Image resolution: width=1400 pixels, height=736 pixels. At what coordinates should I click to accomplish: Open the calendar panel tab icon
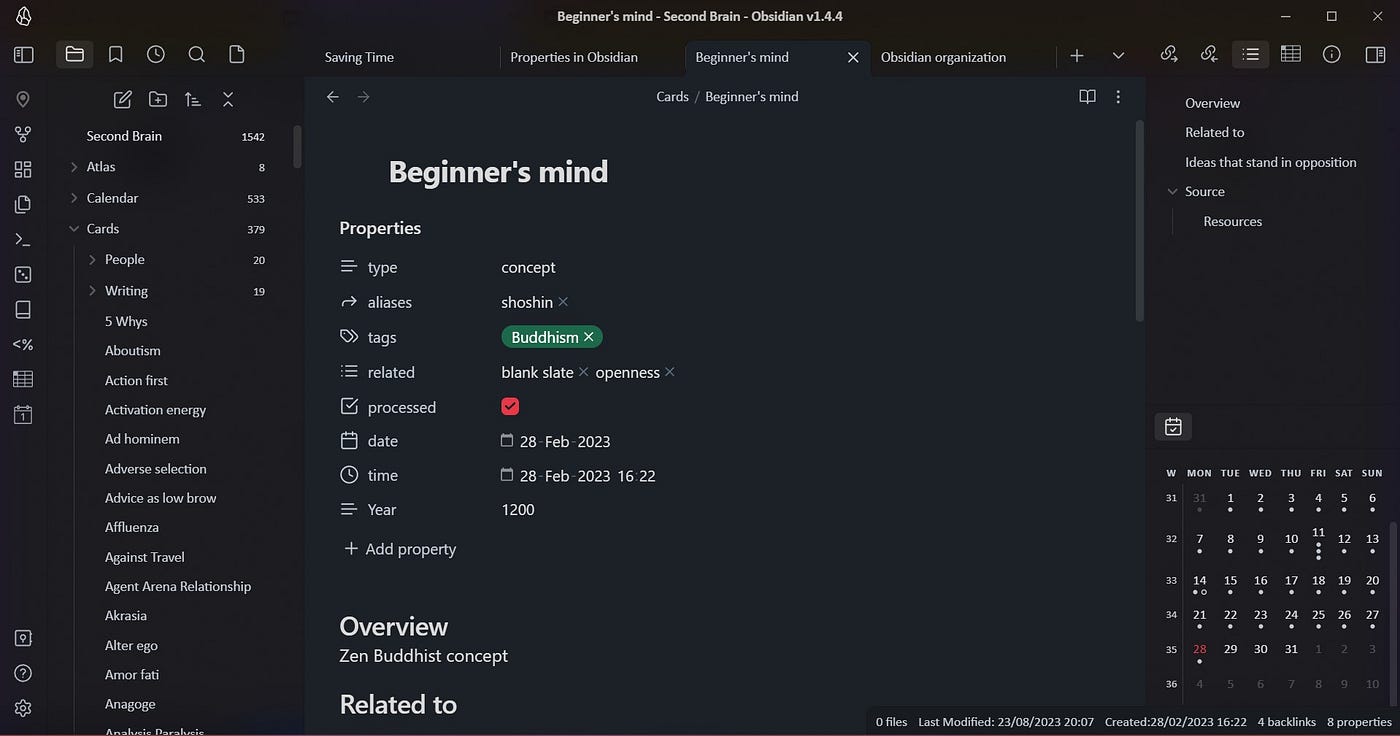pos(1173,427)
